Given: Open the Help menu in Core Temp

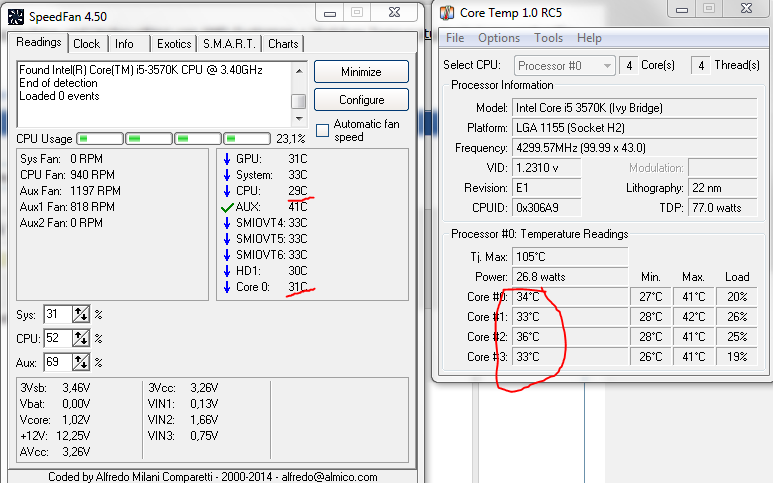Looking at the screenshot, I should pyautogui.click(x=589, y=38).
